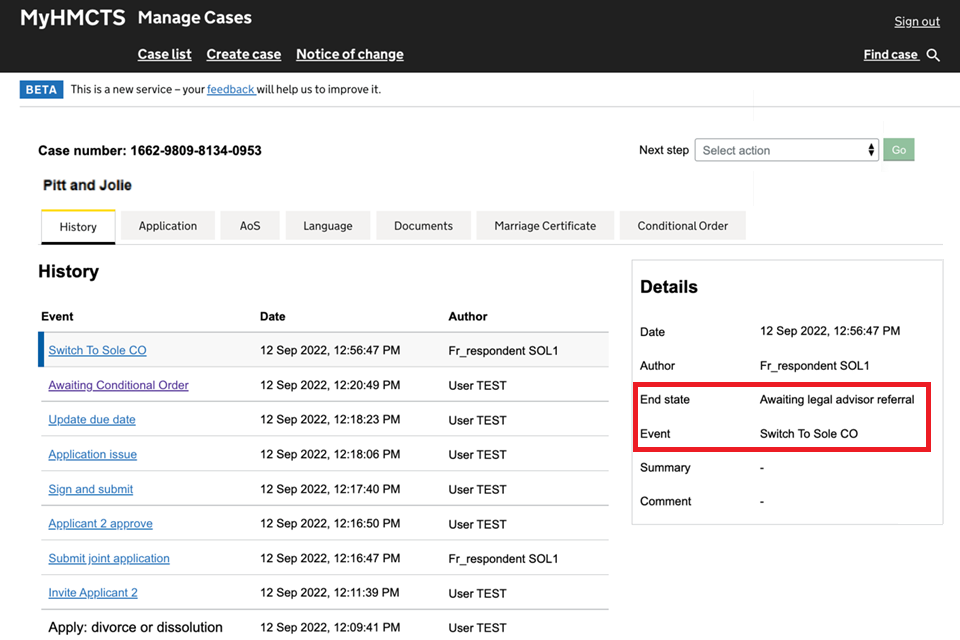The image size is (960, 640).
Task: Click the search magnifier icon beside Find case
Action: pos(933,55)
